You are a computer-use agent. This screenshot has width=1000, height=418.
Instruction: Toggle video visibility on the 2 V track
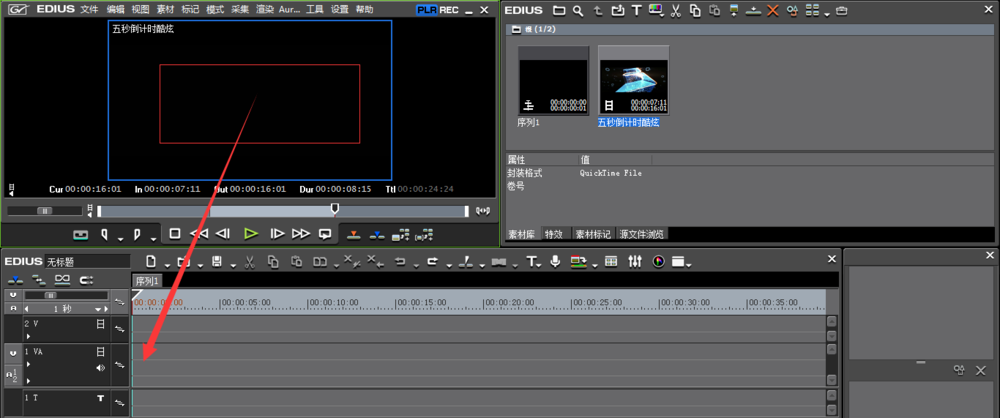pos(100,325)
